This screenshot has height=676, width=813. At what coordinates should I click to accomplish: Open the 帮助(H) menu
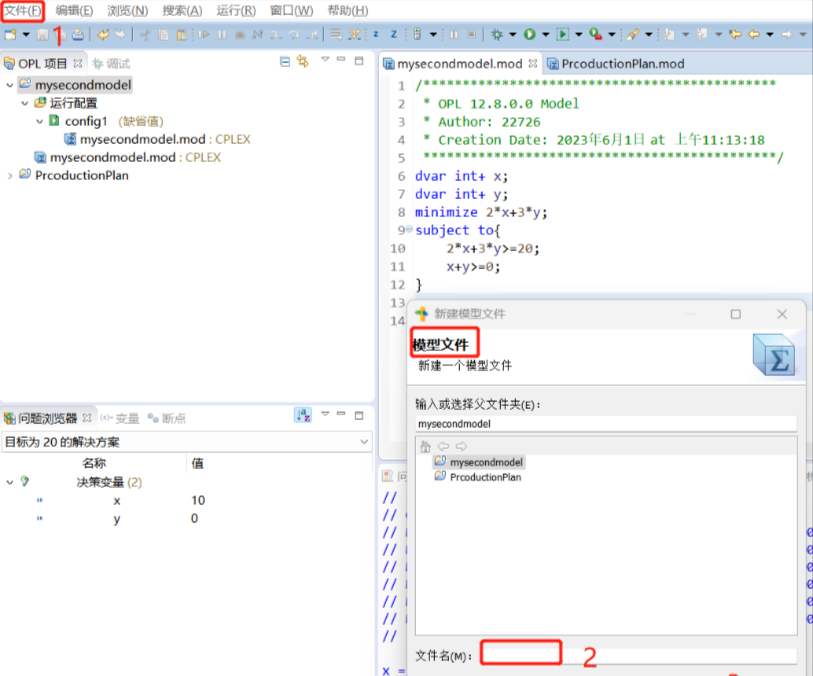[x=348, y=10]
